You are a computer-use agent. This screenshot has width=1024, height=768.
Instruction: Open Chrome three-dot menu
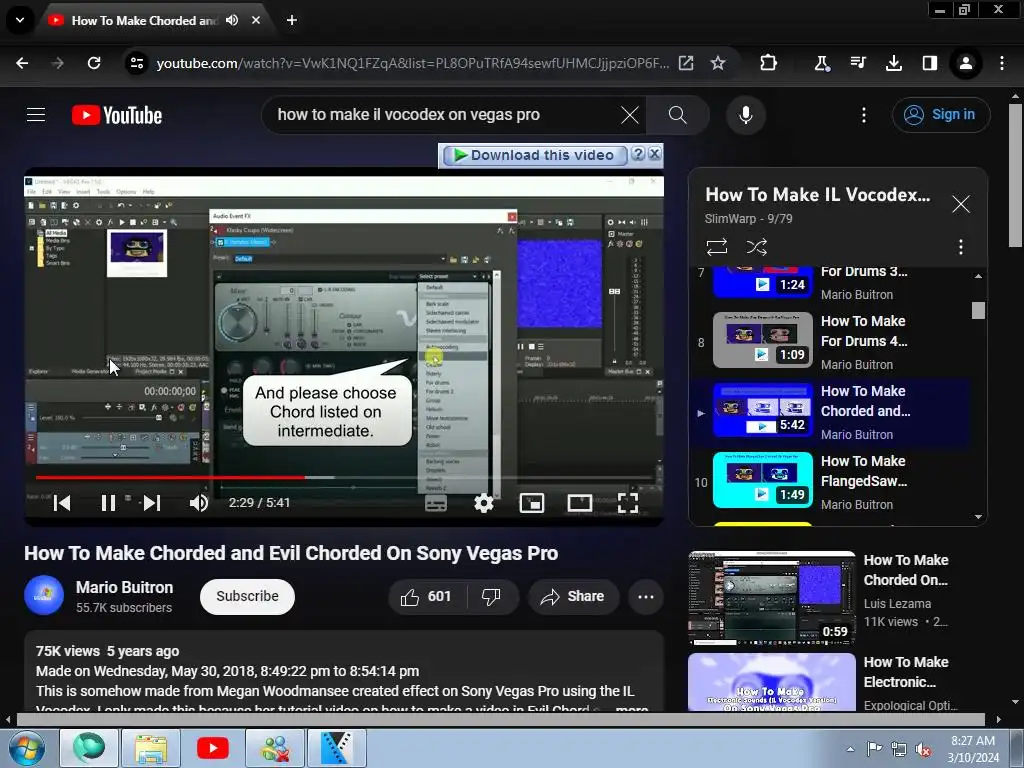pos(1002,63)
